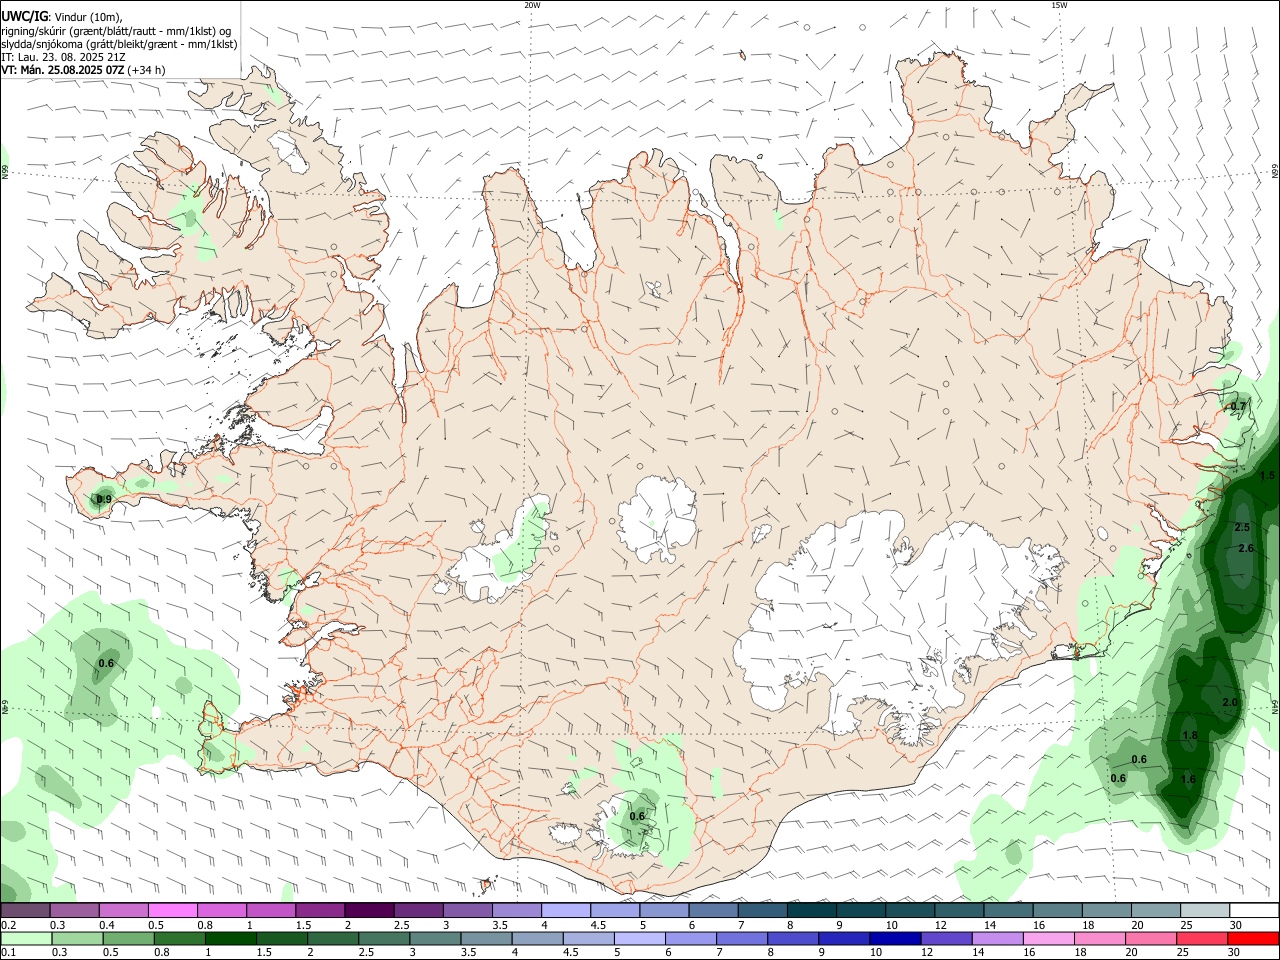Viewport: 1280px width, 960px height.
Task: Click the 2.5 precipitation value
Action: click(x=1243, y=527)
